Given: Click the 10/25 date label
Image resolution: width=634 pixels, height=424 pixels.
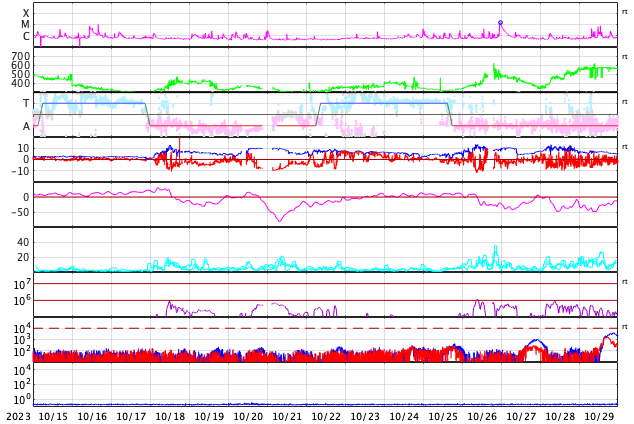Looking at the screenshot, I should [443, 417].
